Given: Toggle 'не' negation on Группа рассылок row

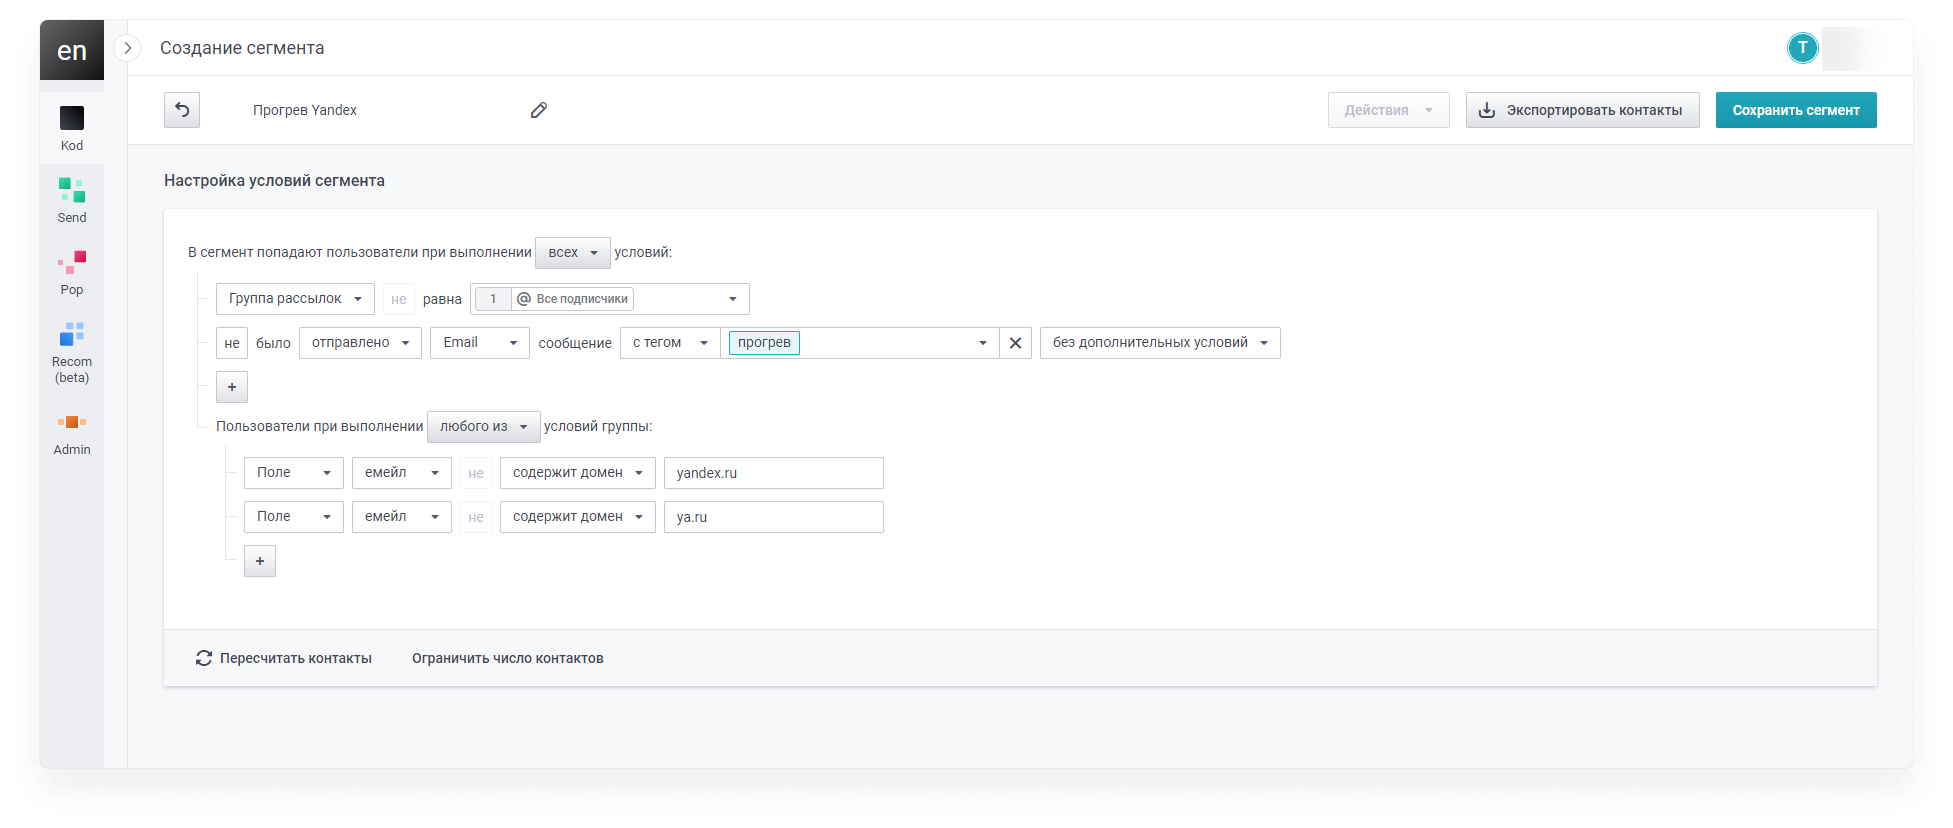Looking at the screenshot, I should coord(399,299).
